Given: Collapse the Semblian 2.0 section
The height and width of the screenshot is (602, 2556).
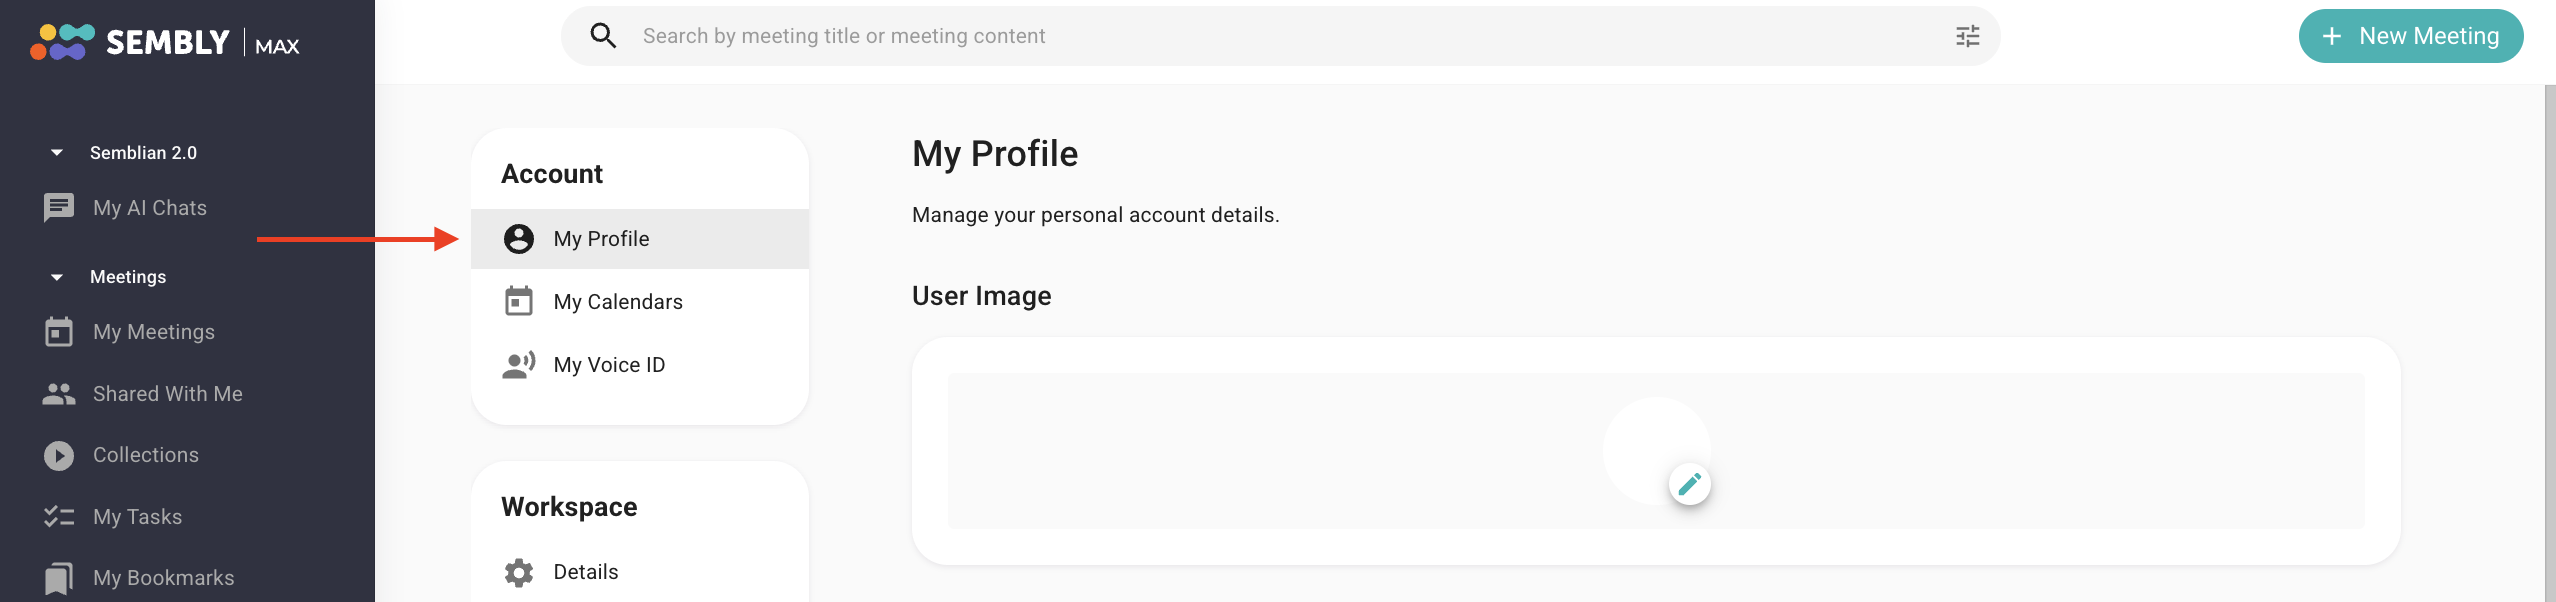Looking at the screenshot, I should pyautogui.click(x=57, y=153).
